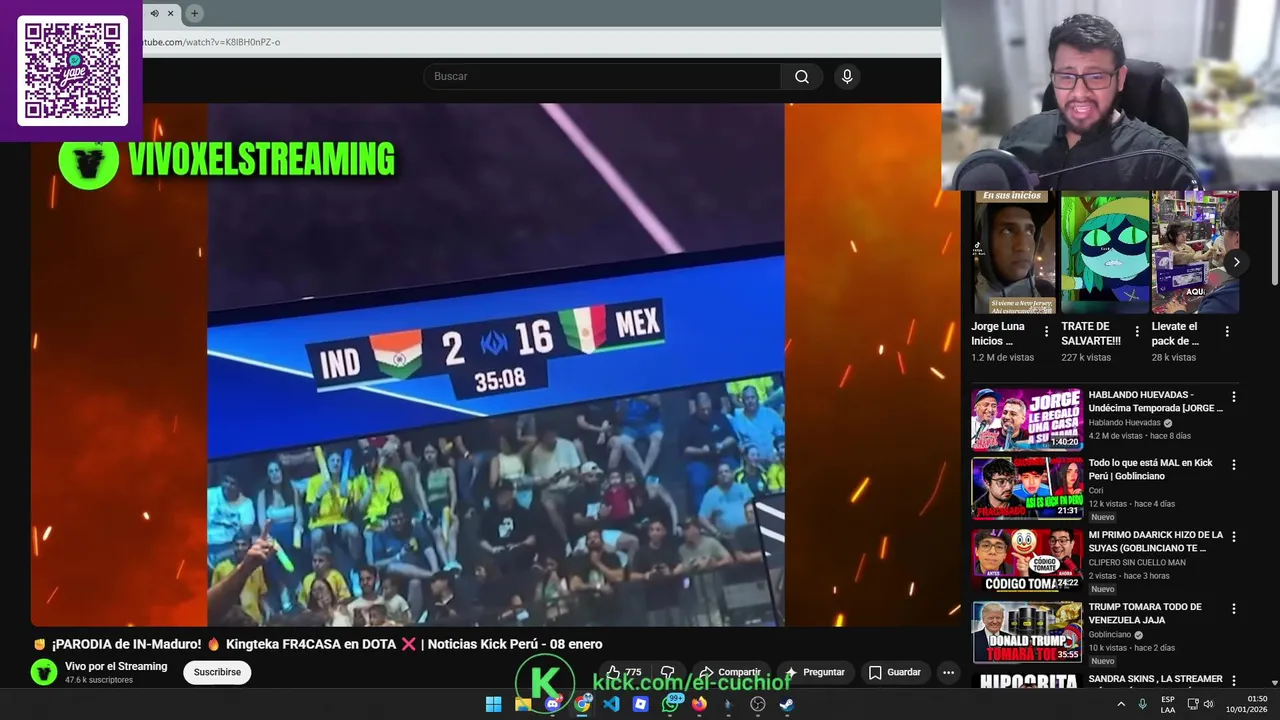Open options menu for TRATE DE SALVARTE short
Screen dimensions: 1280x720
click(1137, 331)
